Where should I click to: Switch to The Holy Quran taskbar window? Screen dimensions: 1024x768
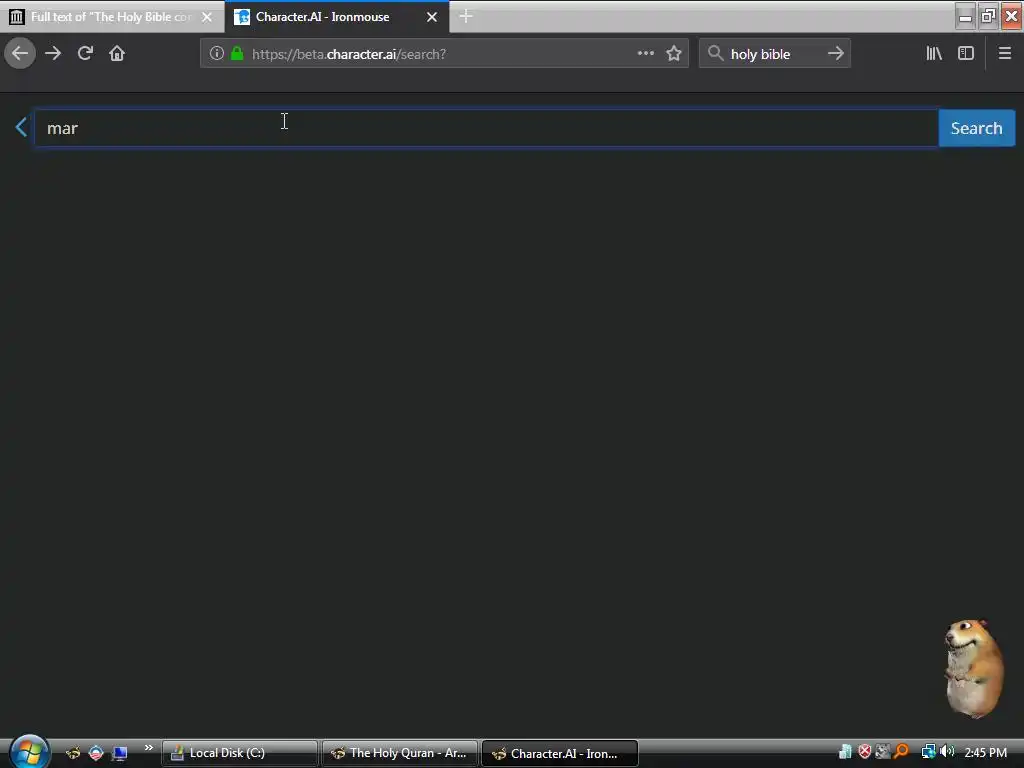(x=400, y=753)
